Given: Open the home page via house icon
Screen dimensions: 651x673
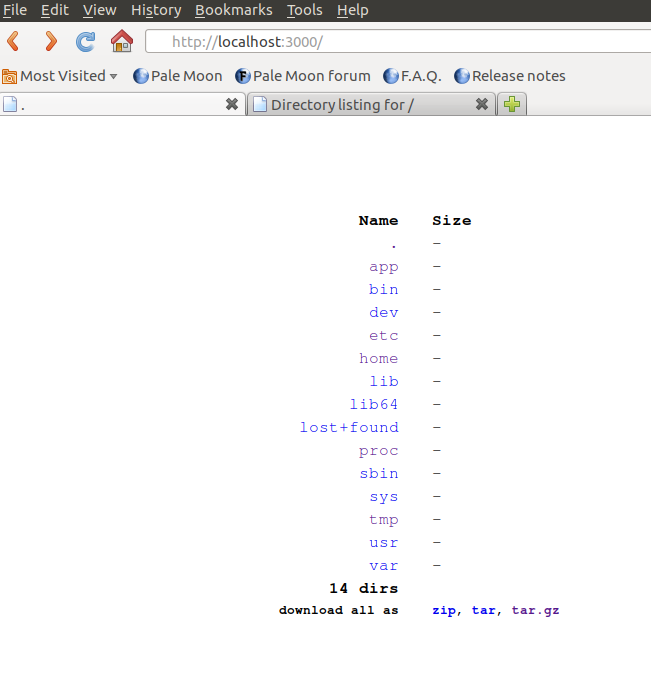Looking at the screenshot, I should pyautogui.click(x=122, y=41).
